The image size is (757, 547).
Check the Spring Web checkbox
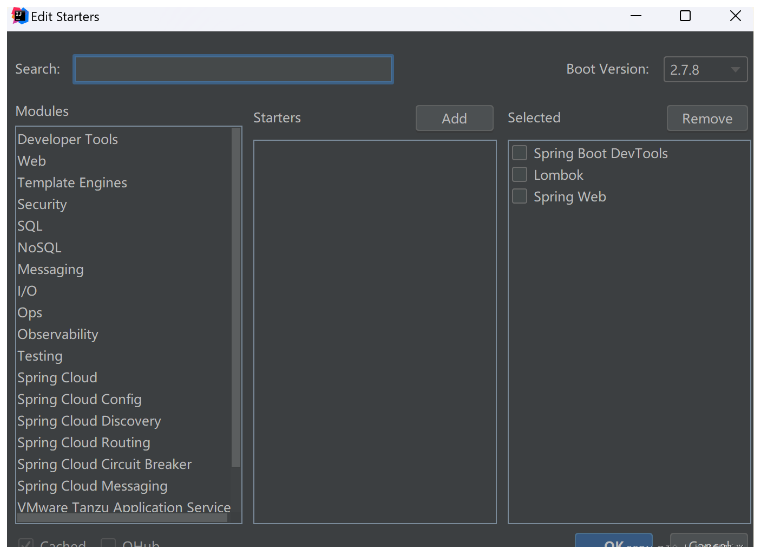(x=519, y=196)
